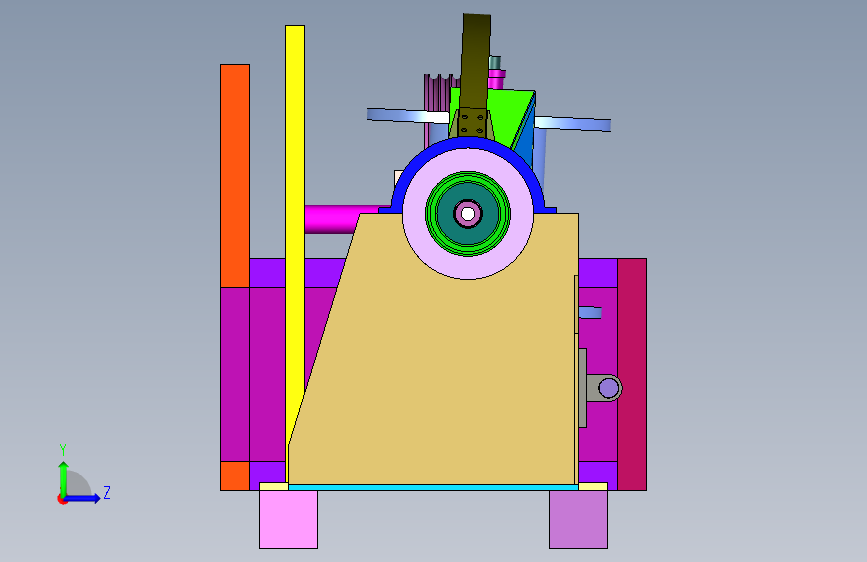Viewport: 867px width, 562px height.
Task: Pick the purple right foot block
Action: click(x=578, y=519)
